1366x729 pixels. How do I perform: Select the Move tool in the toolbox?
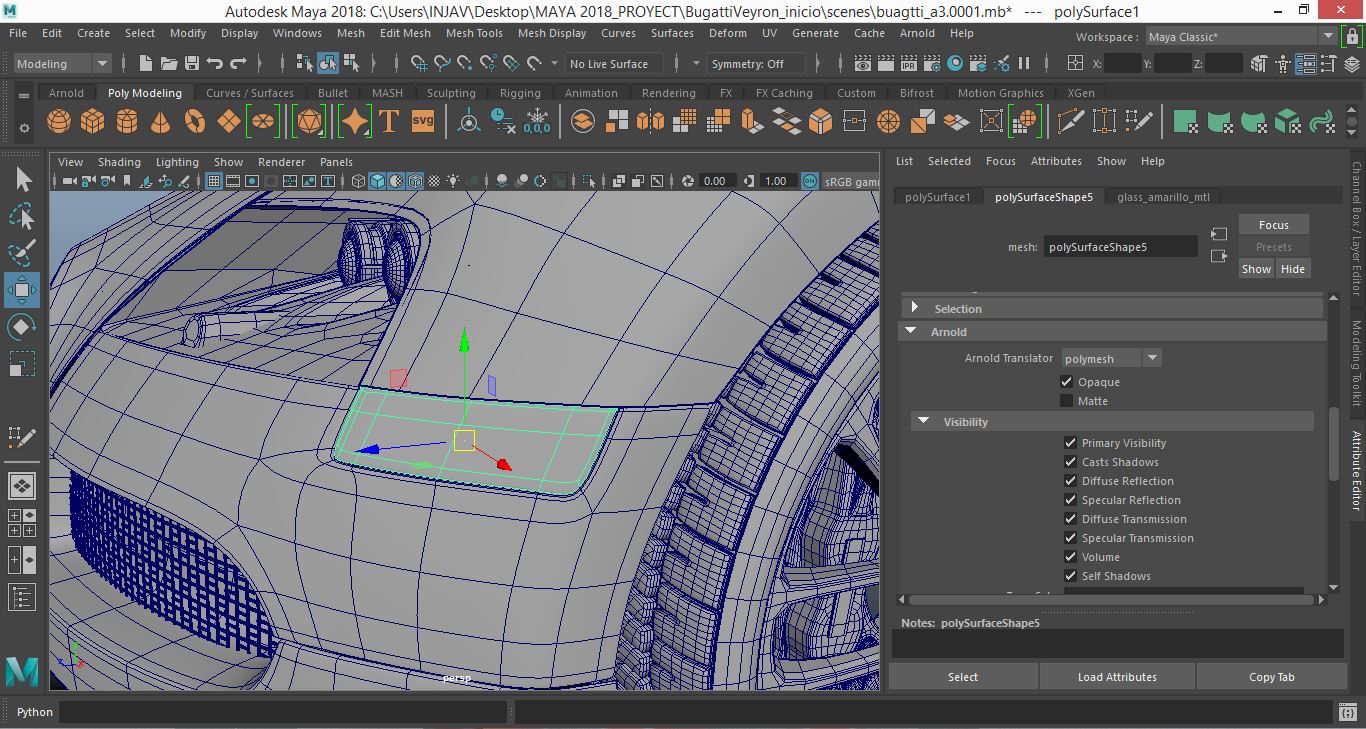pos(22,290)
